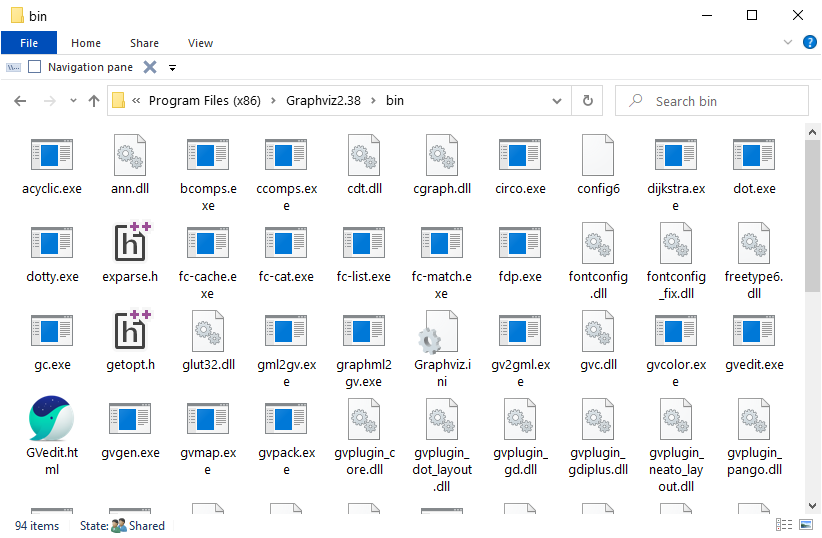Select the cgraph.dll file icon
Image resolution: width=822 pixels, height=538 pixels.
tap(442, 155)
